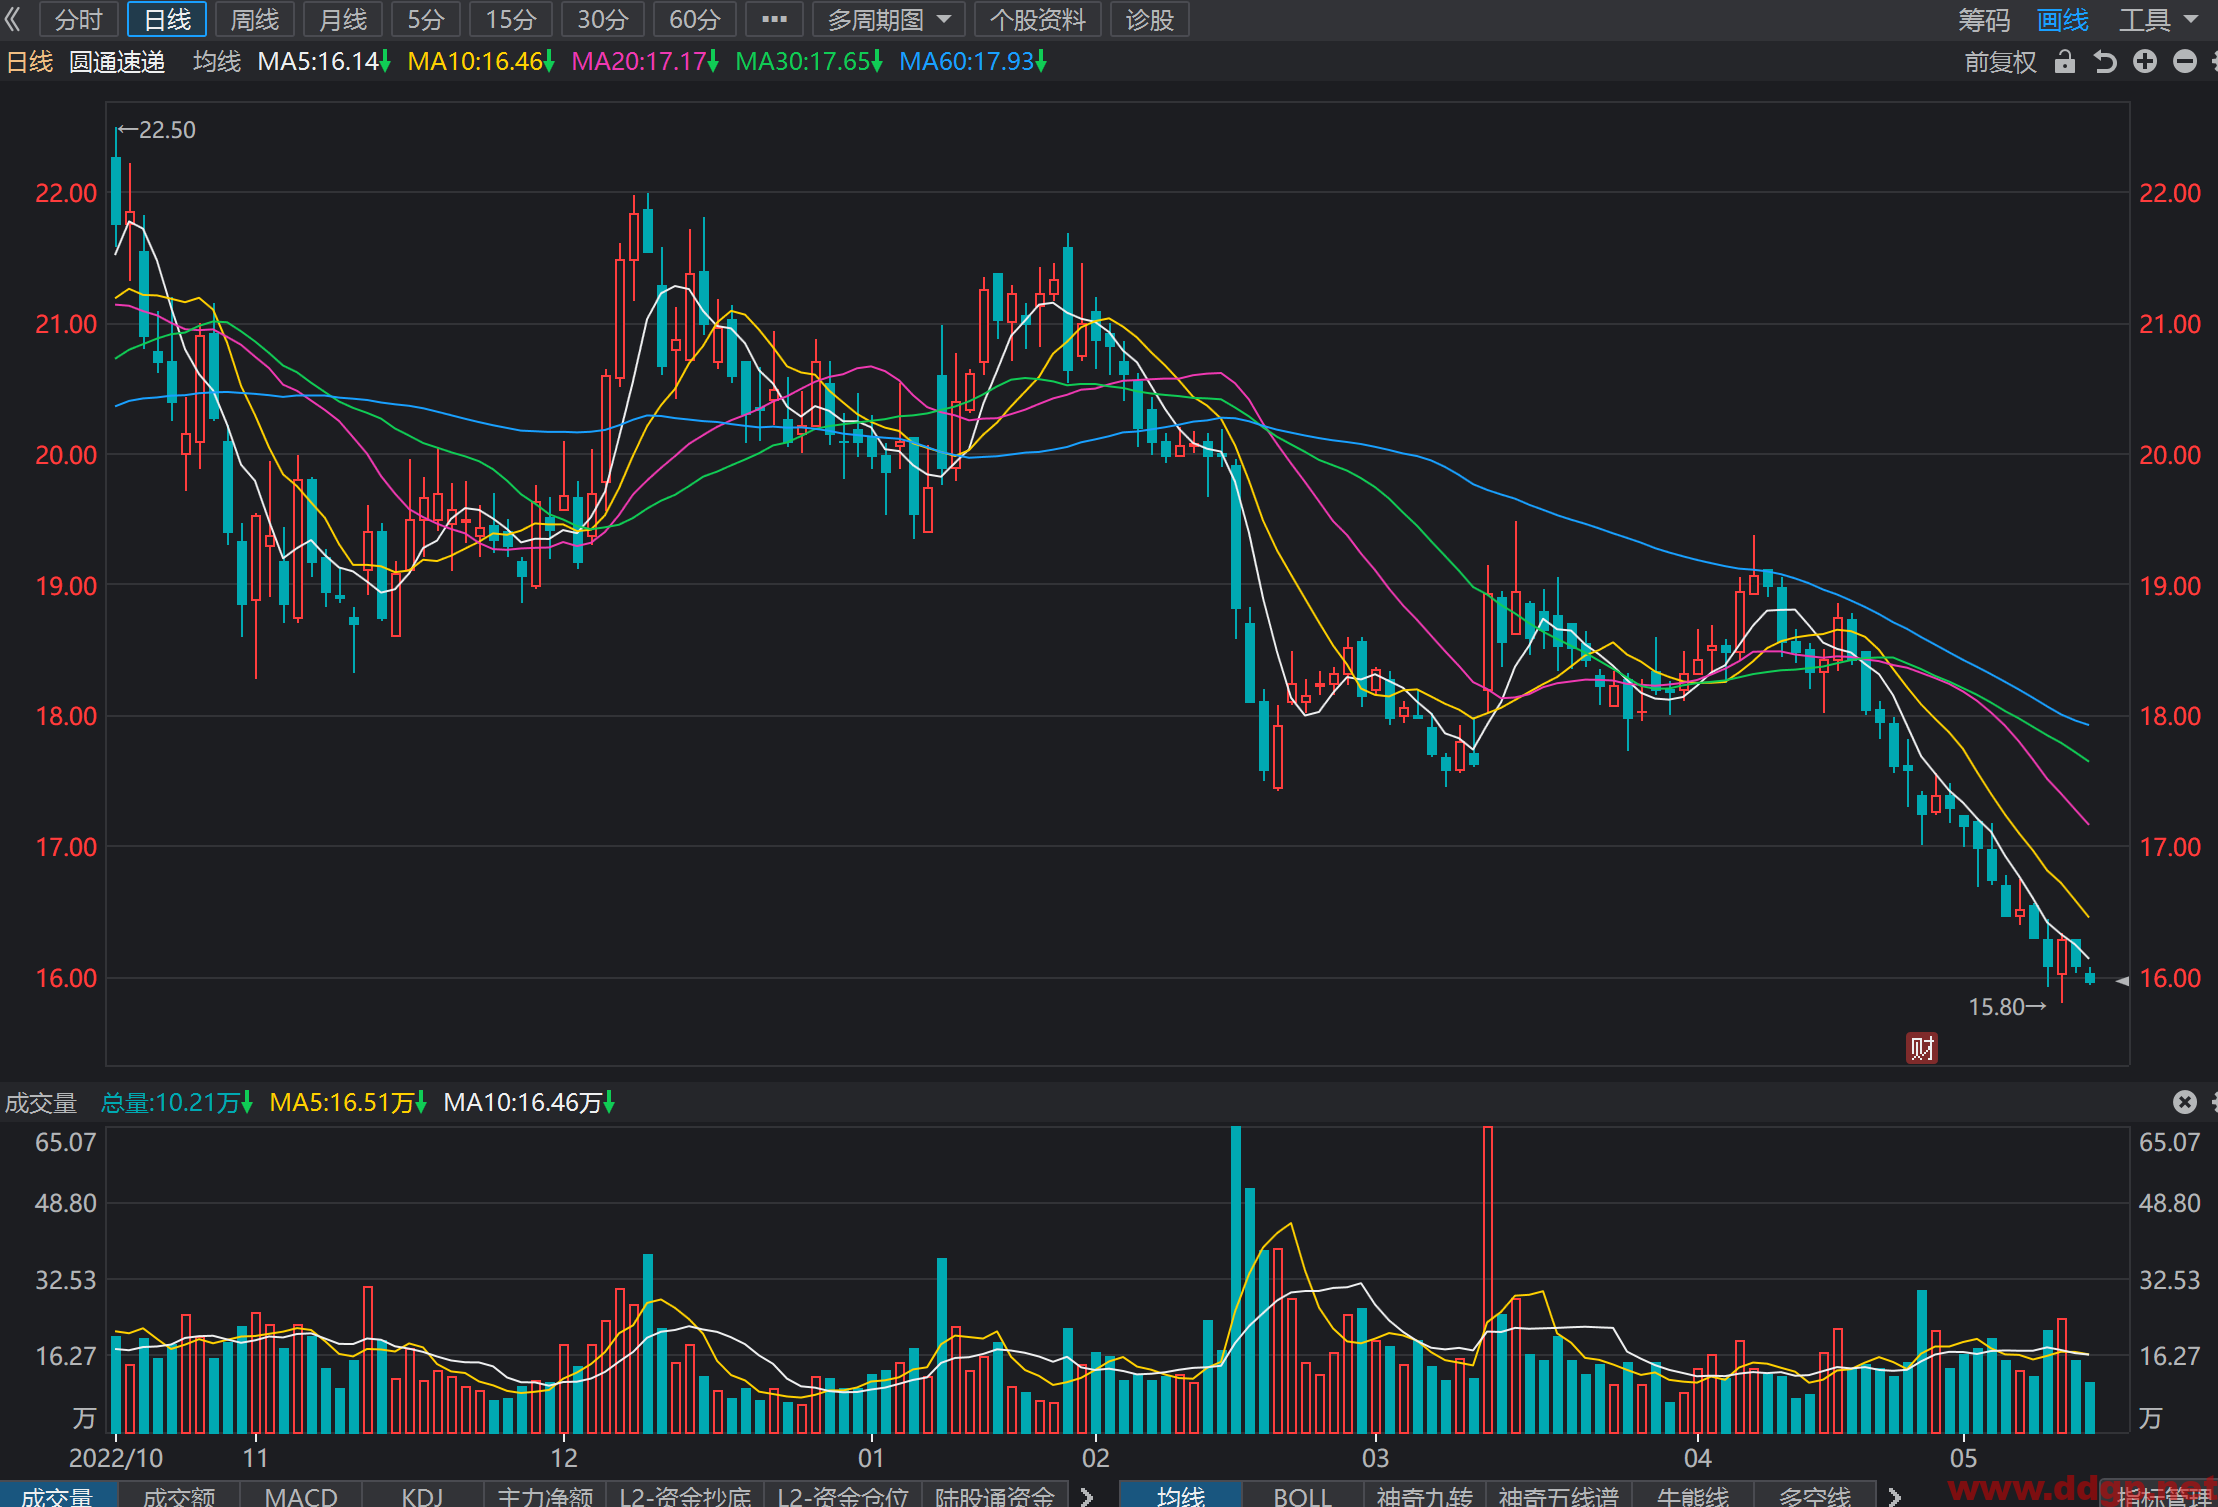This screenshot has height=1507, width=2218.
Task: Open the 工具 tools dropdown
Action: point(2158,20)
